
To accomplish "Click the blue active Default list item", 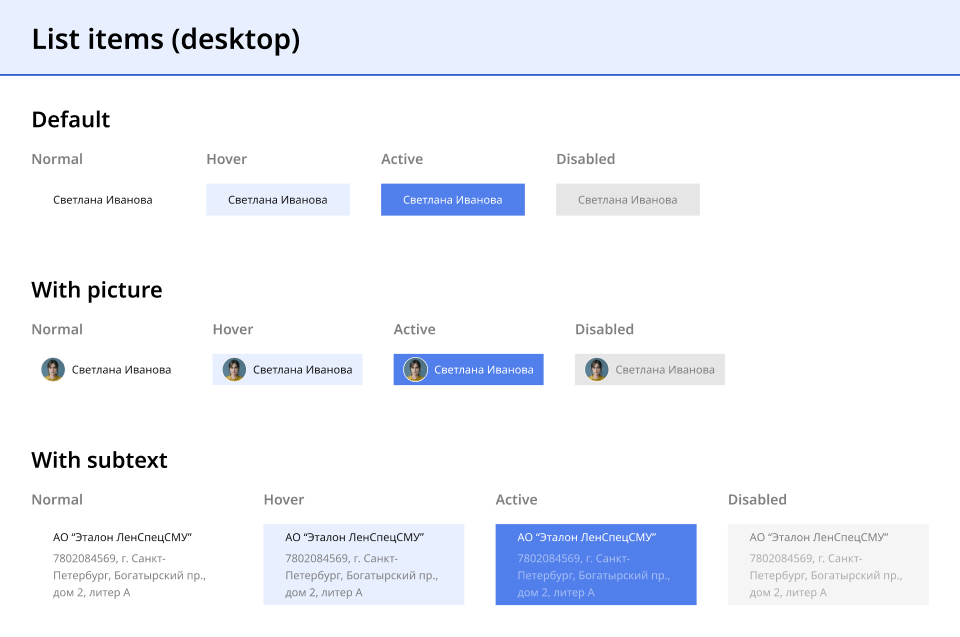I will [x=453, y=200].
